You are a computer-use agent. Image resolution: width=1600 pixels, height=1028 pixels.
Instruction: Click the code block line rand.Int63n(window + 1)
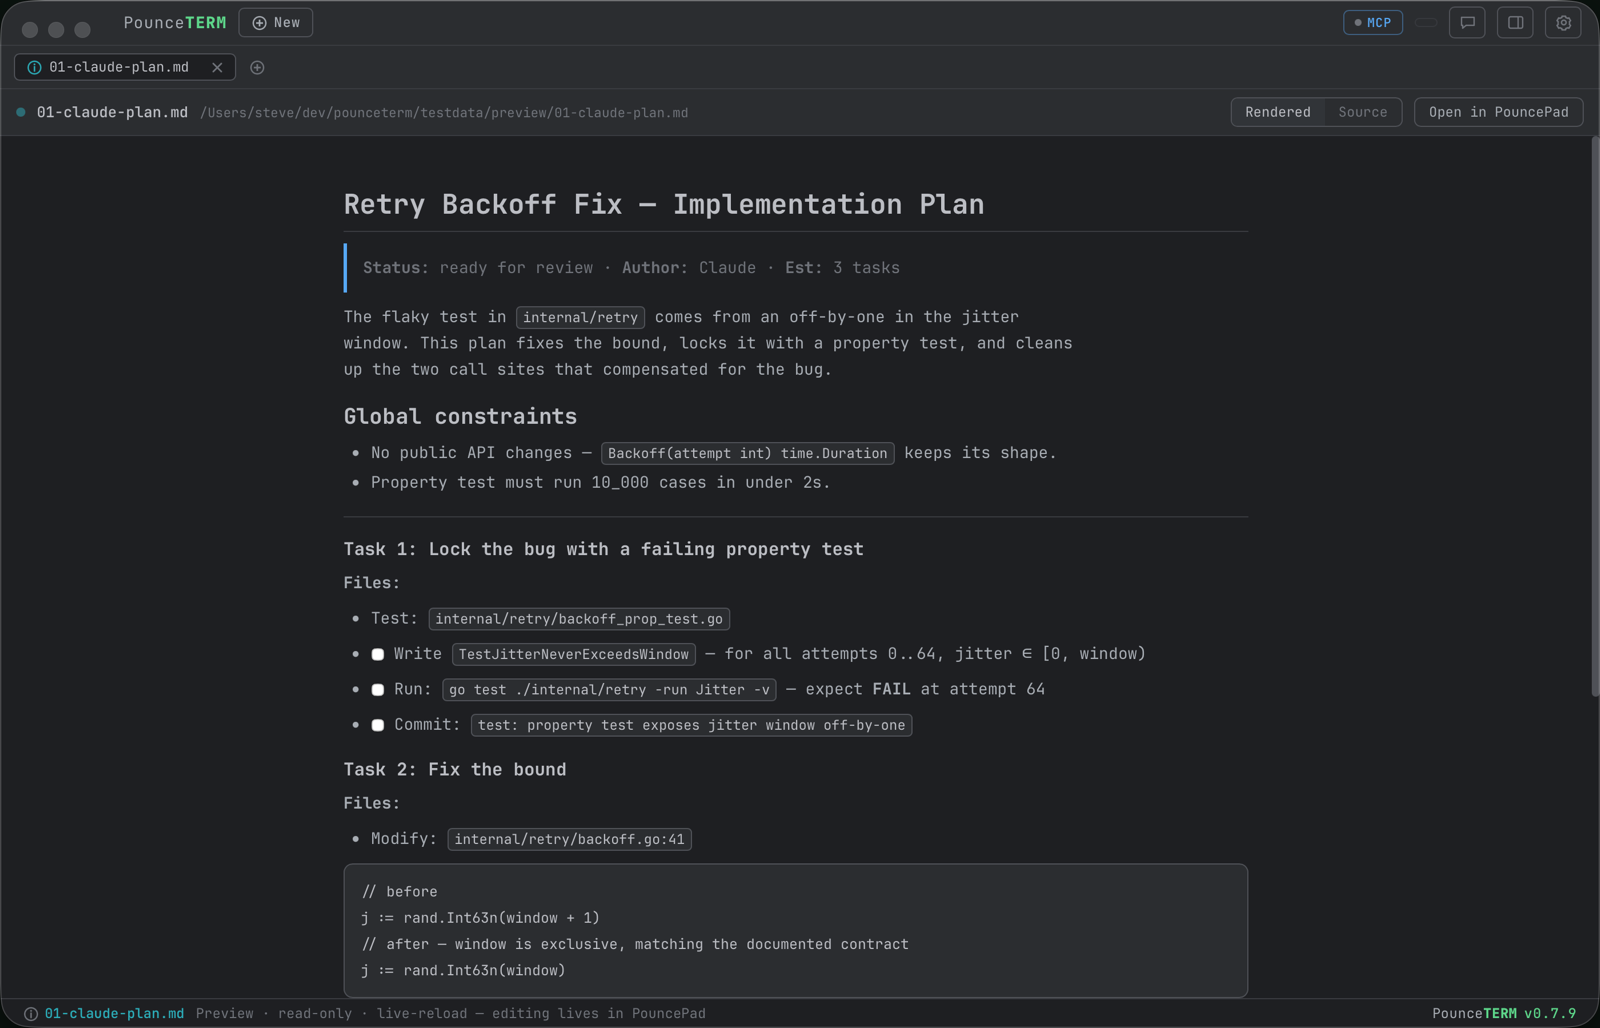[481, 918]
